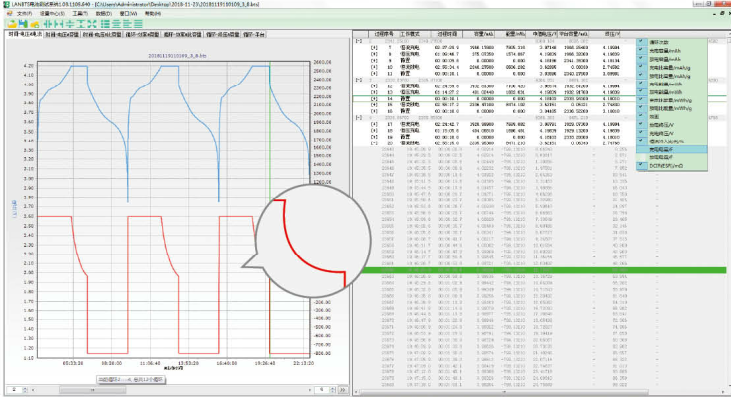731x397 pixels.
Task: Collapse the first cycle group in data tree
Action: pos(359,41)
